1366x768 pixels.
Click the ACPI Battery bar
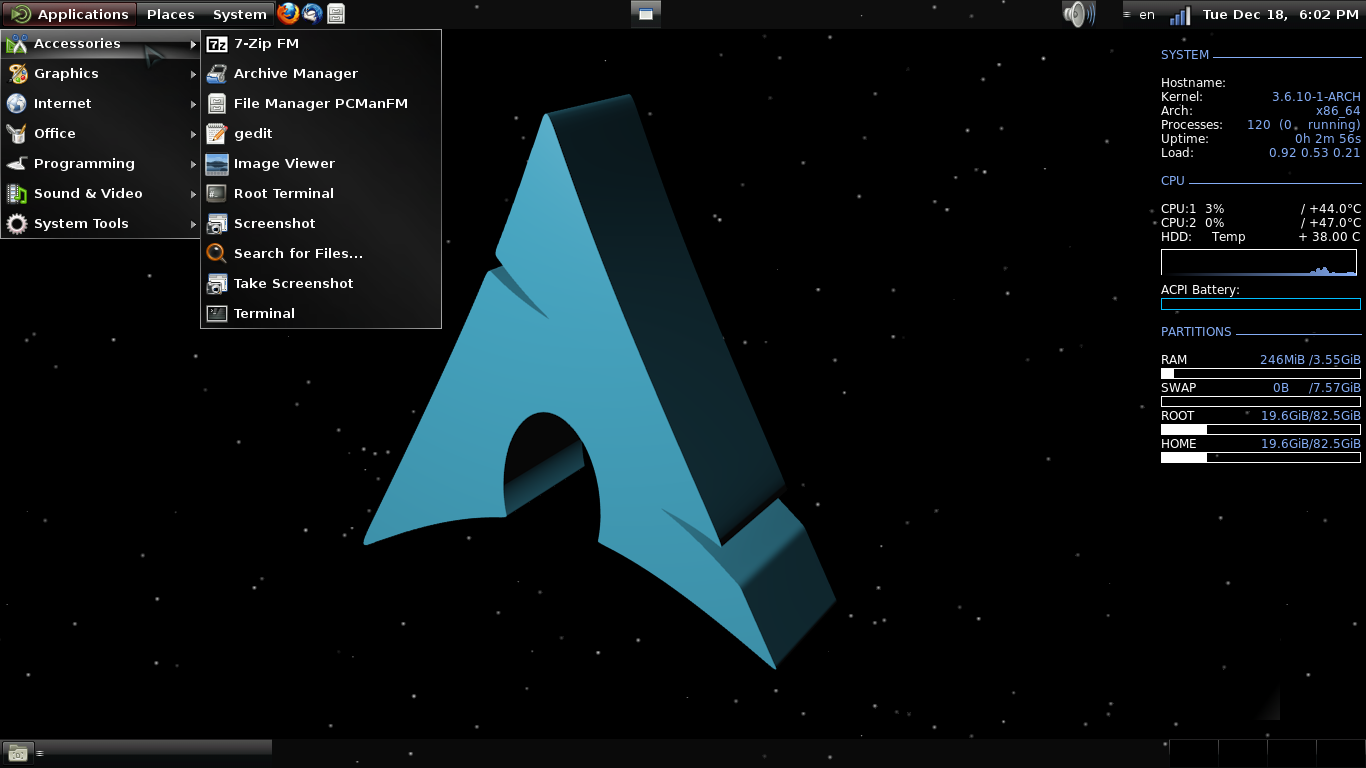click(x=1261, y=304)
